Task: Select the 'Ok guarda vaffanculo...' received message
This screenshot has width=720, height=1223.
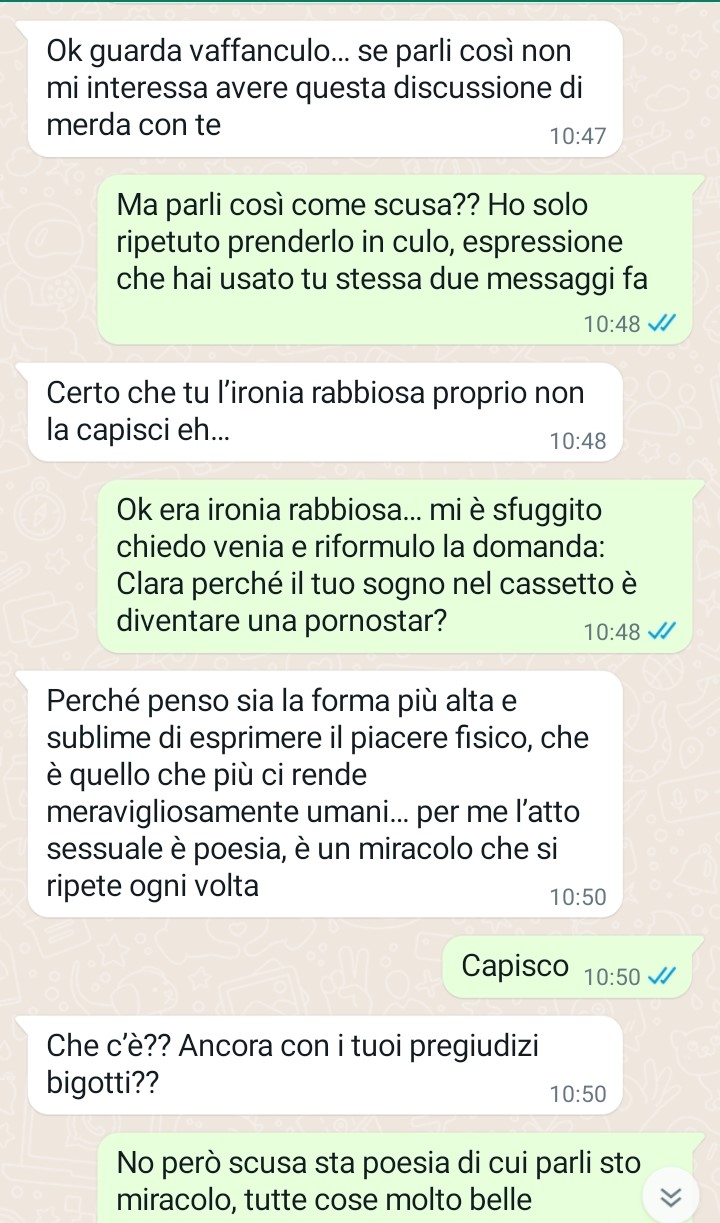Action: [x=324, y=89]
